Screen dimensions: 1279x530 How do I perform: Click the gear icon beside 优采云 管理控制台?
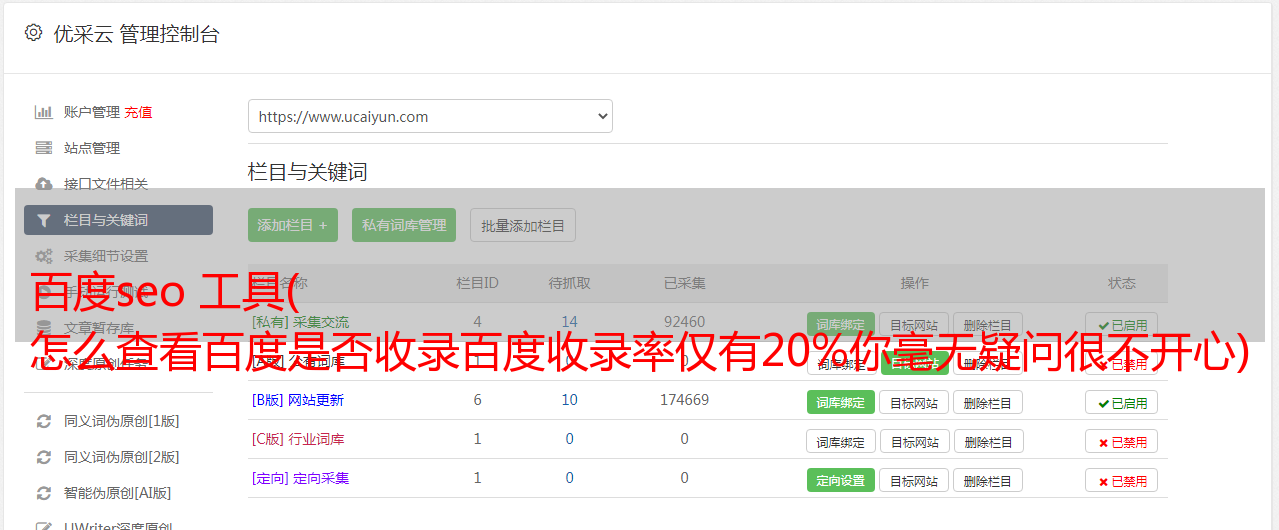(33, 33)
